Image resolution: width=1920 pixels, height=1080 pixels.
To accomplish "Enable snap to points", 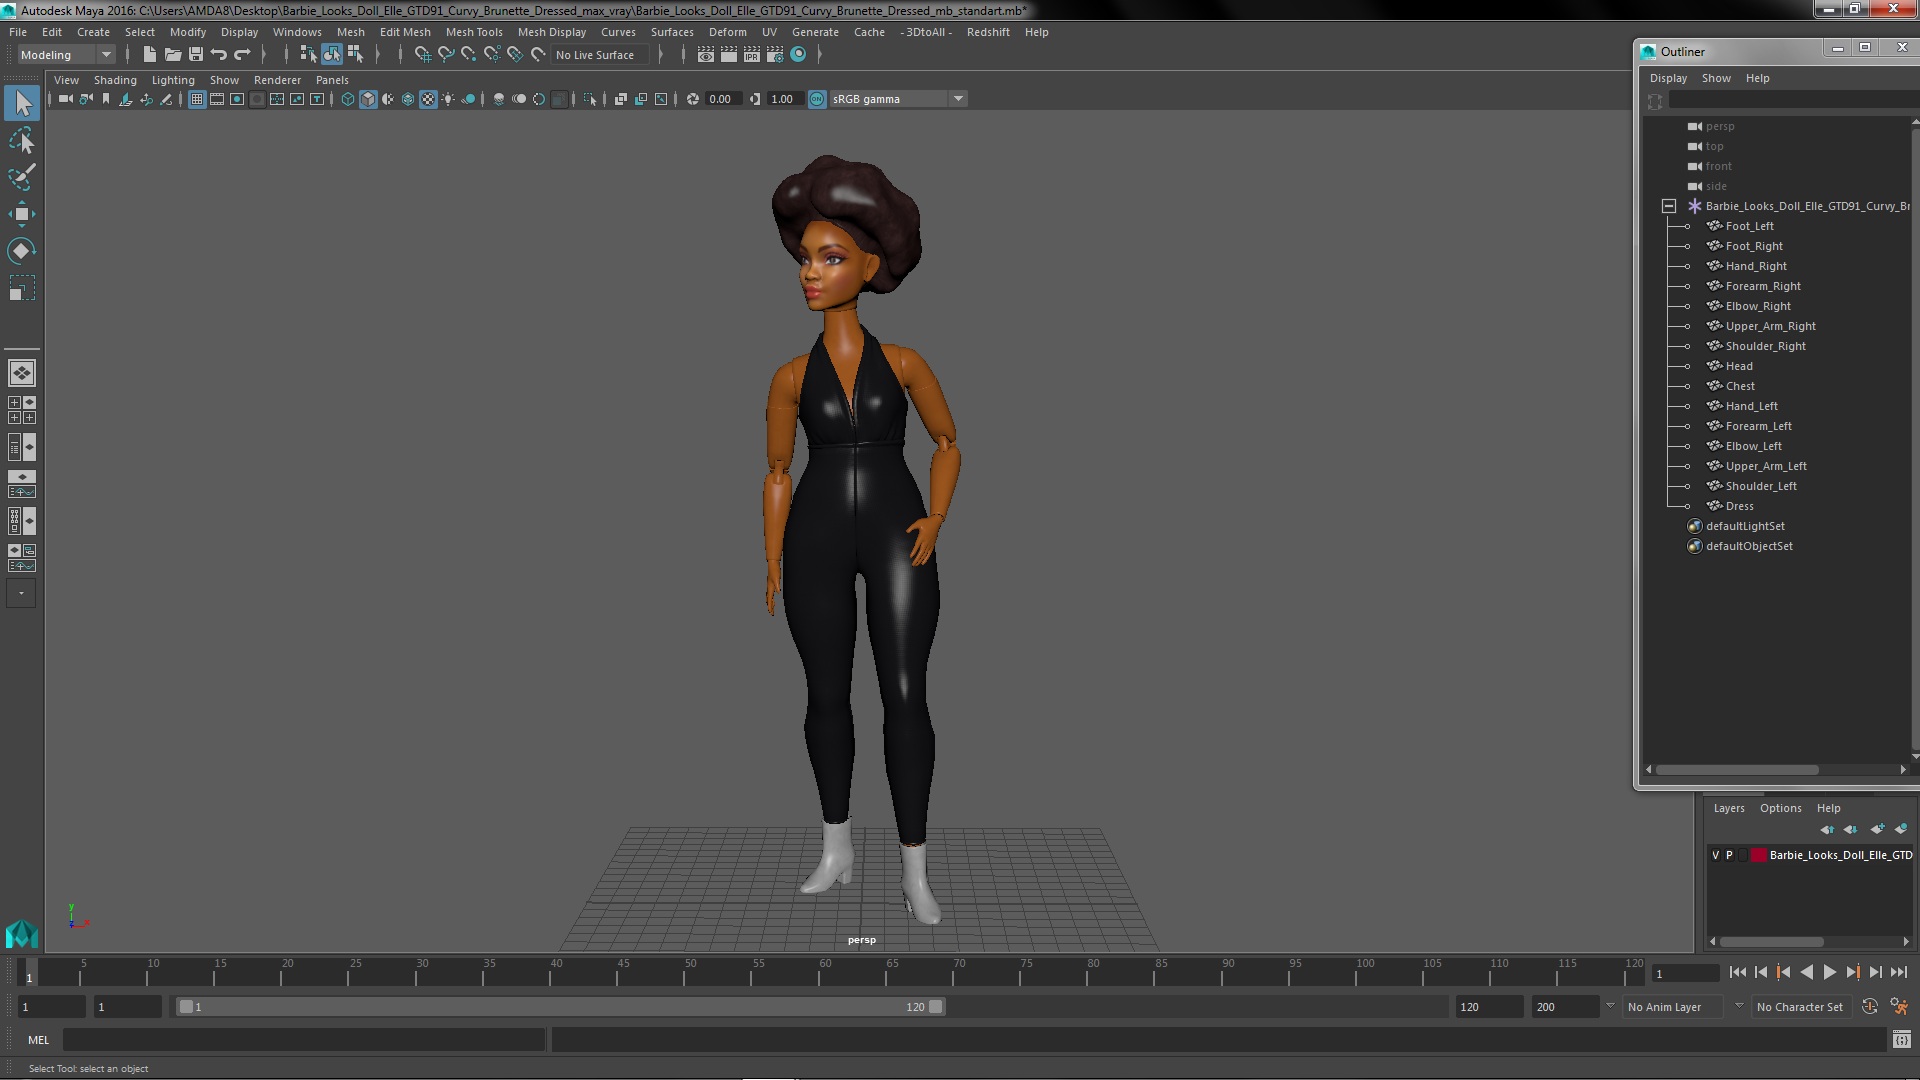I will click(x=469, y=54).
